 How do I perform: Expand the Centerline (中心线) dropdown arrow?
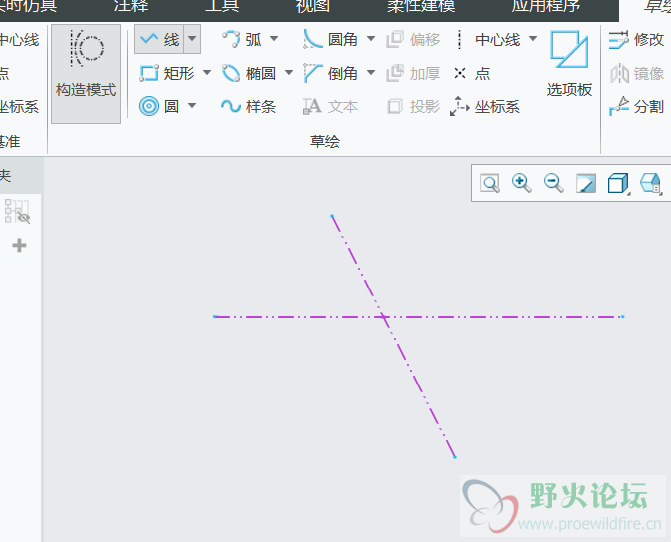click(x=533, y=39)
